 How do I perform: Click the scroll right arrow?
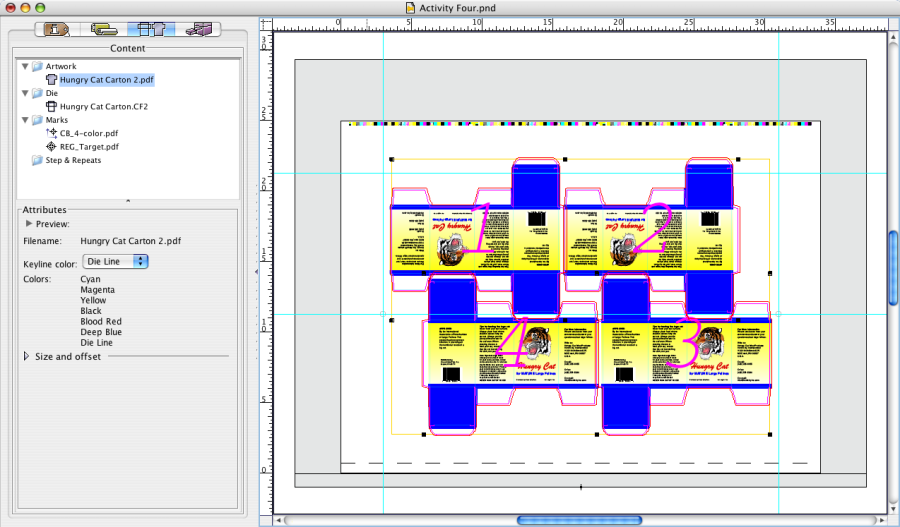[x=882, y=520]
